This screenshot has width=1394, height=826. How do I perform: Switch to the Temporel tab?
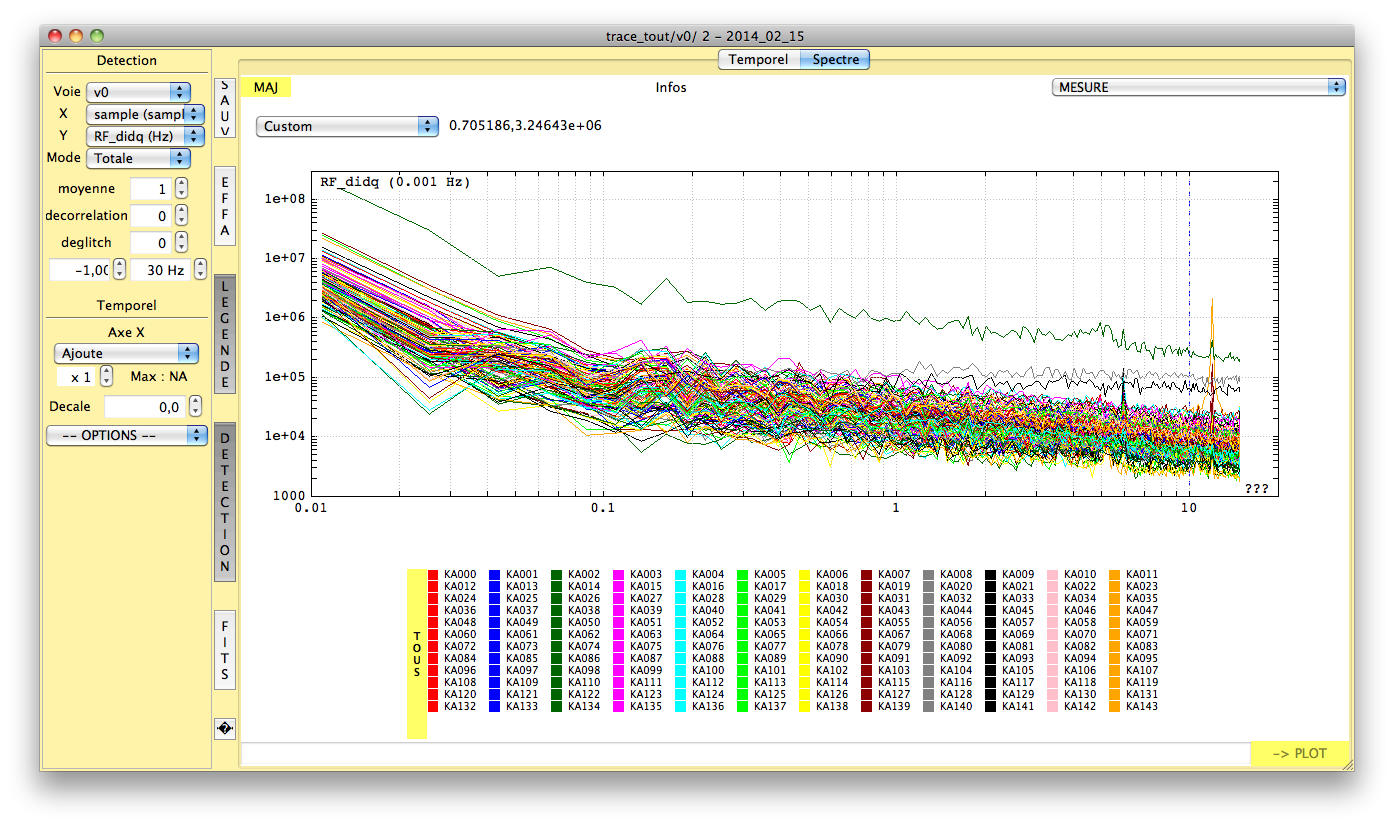pos(758,60)
